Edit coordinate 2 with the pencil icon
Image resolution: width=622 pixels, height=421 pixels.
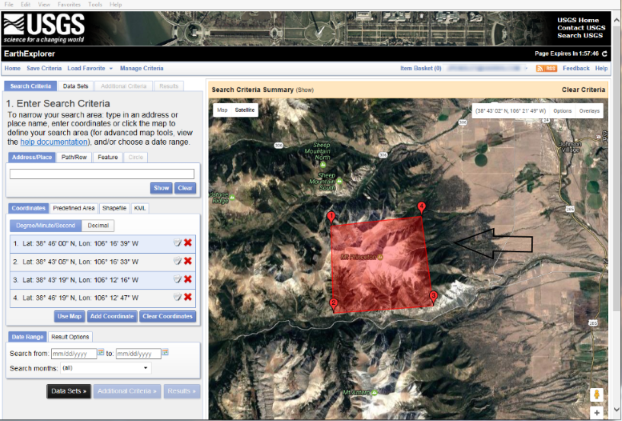coord(177,261)
